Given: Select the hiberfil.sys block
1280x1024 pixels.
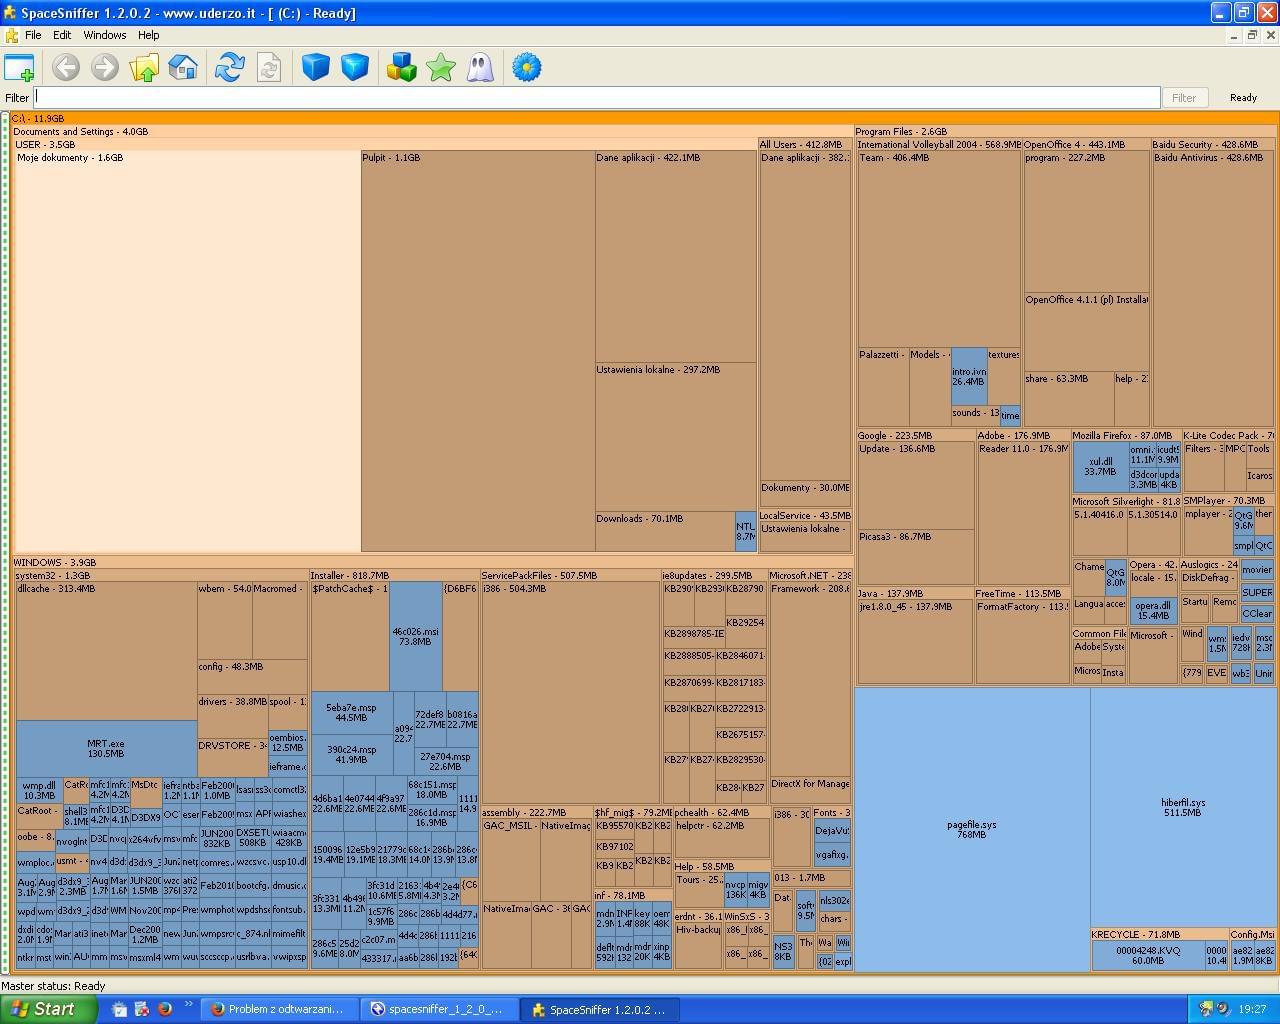Looking at the screenshot, I should coord(1183,807).
